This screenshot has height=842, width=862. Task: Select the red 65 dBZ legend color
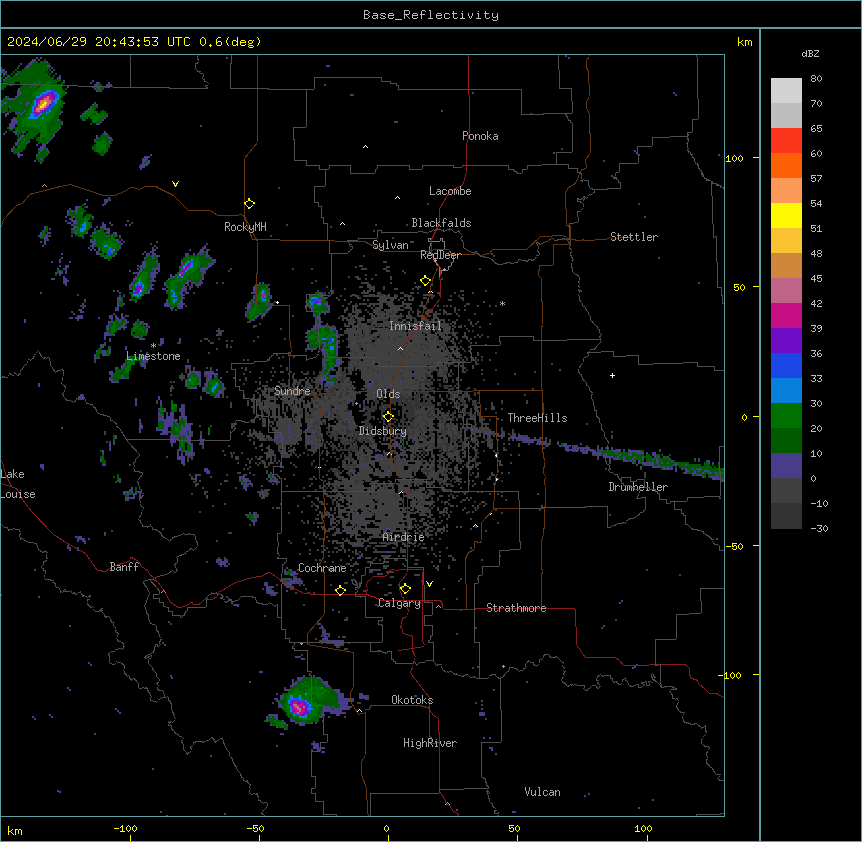click(x=786, y=140)
